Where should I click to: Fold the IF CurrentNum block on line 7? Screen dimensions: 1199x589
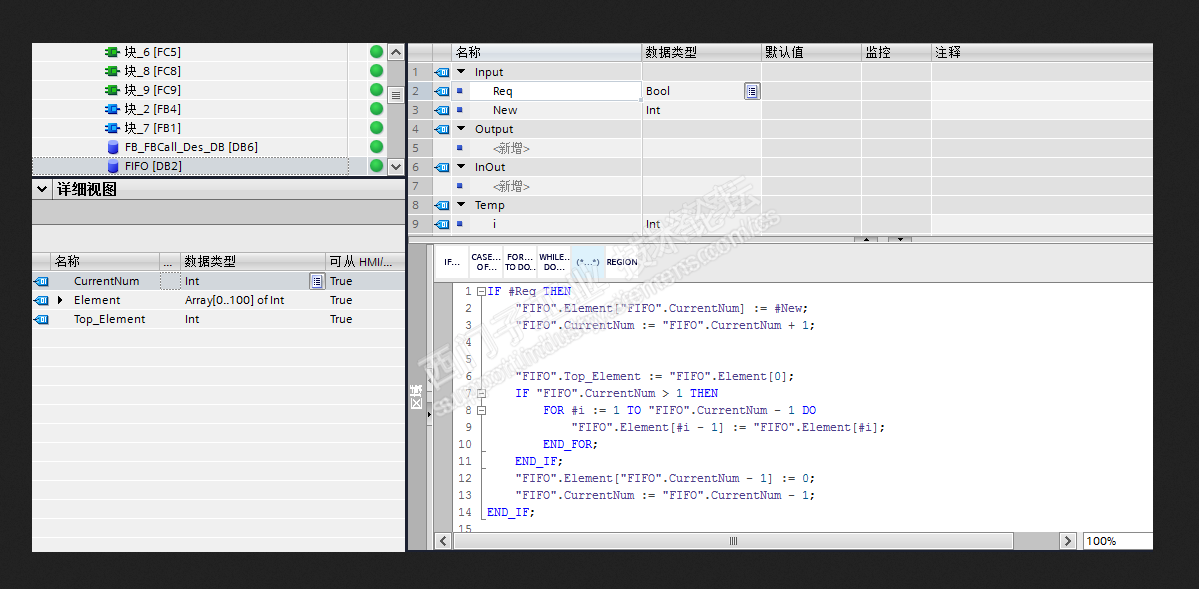480,393
